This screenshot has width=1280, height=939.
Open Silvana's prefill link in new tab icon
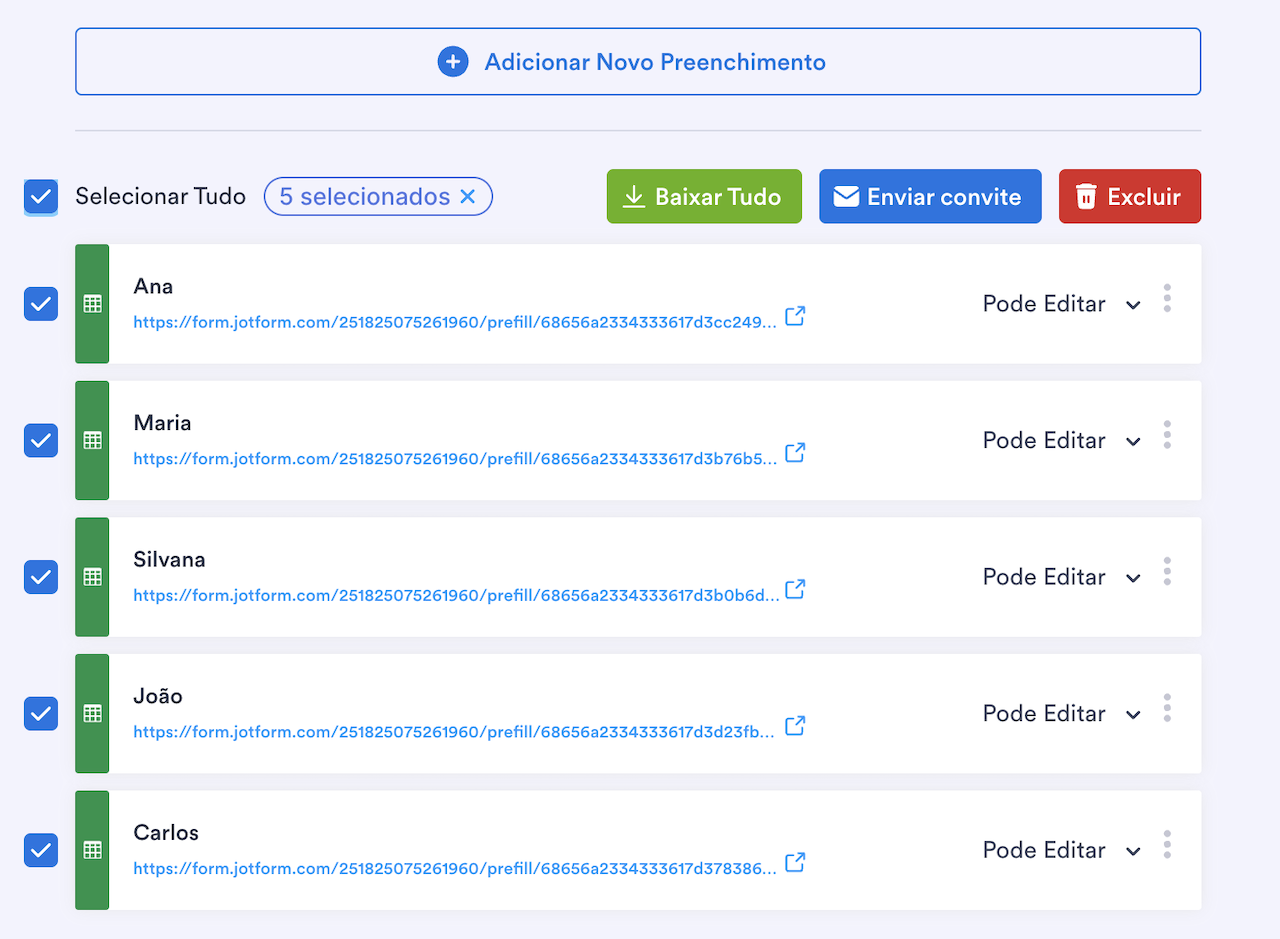pos(795,589)
